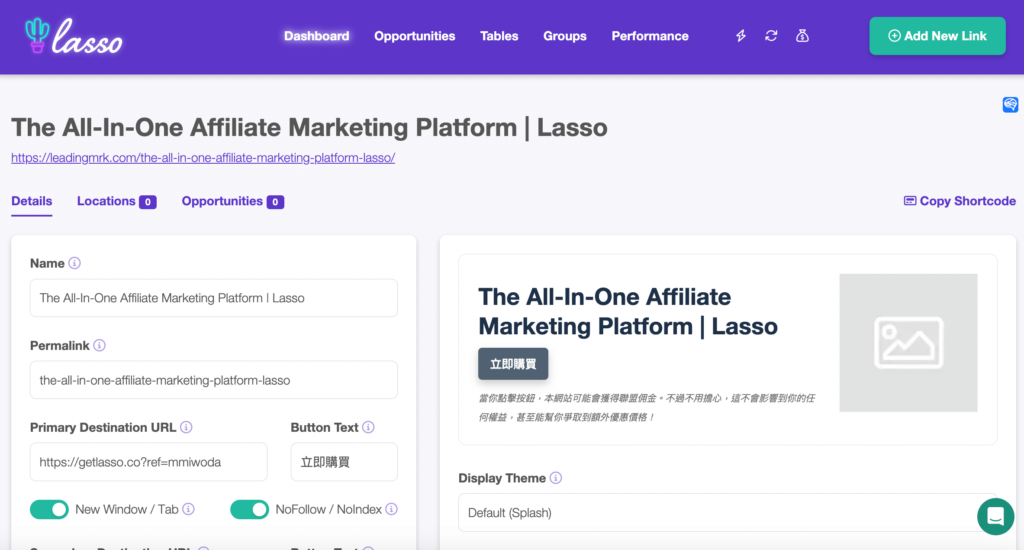Click info icon beside Primary Destination URL

coord(186,427)
